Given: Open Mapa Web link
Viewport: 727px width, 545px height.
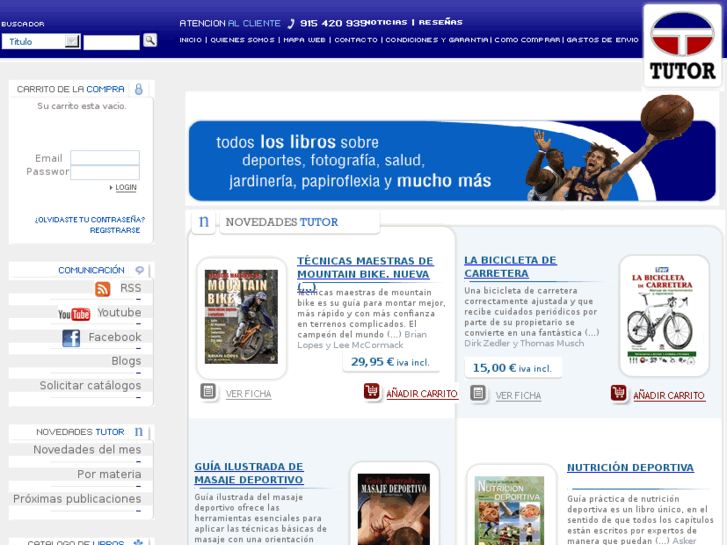Looking at the screenshot, I should pyautogui.click(x=304, y=40).
